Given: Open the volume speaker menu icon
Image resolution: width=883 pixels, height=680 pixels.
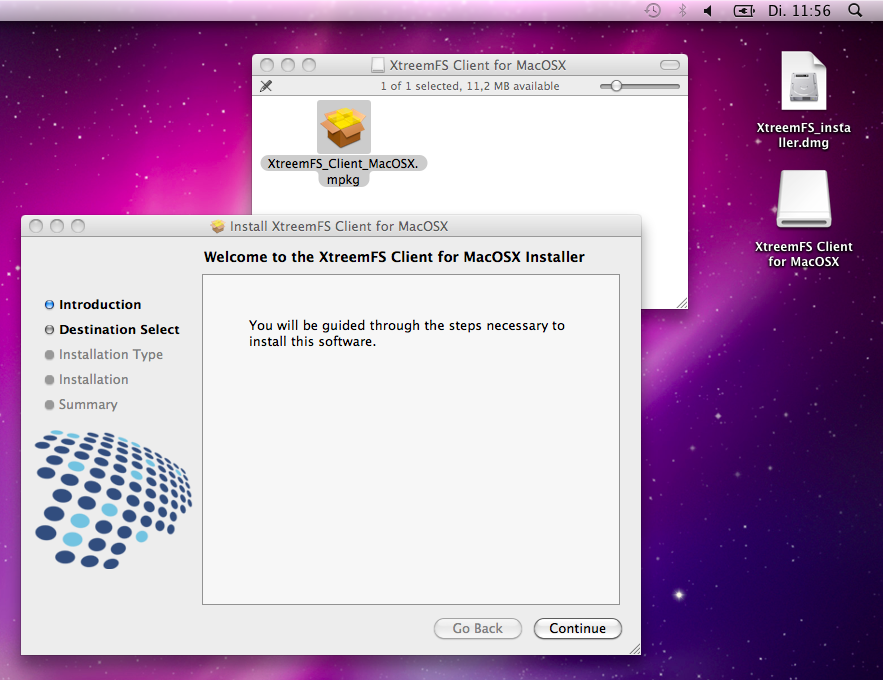Looking at the screenshot, I should pyautogui.click(x=708, y=10).
